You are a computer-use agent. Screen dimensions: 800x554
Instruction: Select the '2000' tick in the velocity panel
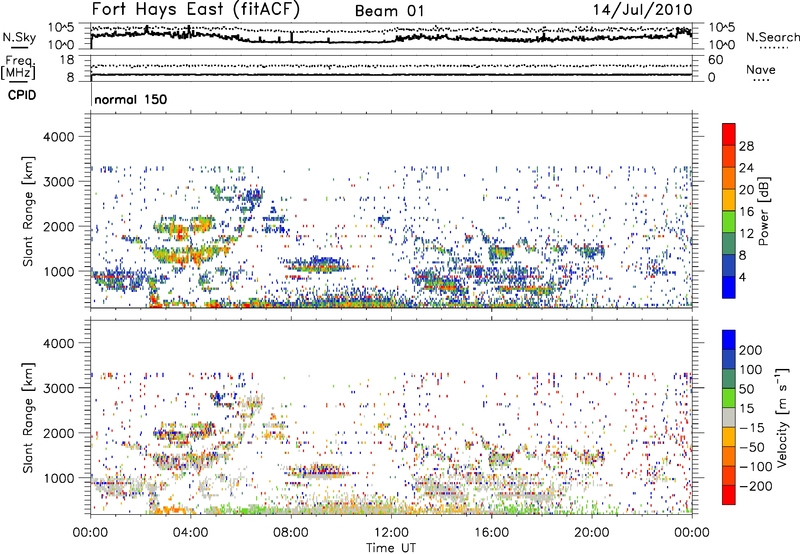point(58,433)
